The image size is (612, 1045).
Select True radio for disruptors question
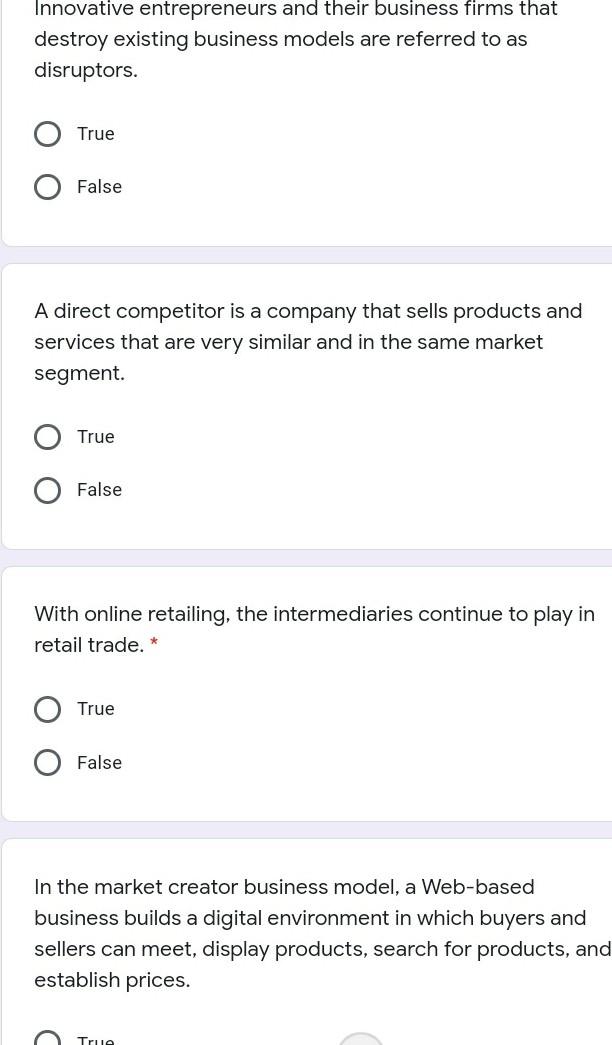tap(47, 134)
